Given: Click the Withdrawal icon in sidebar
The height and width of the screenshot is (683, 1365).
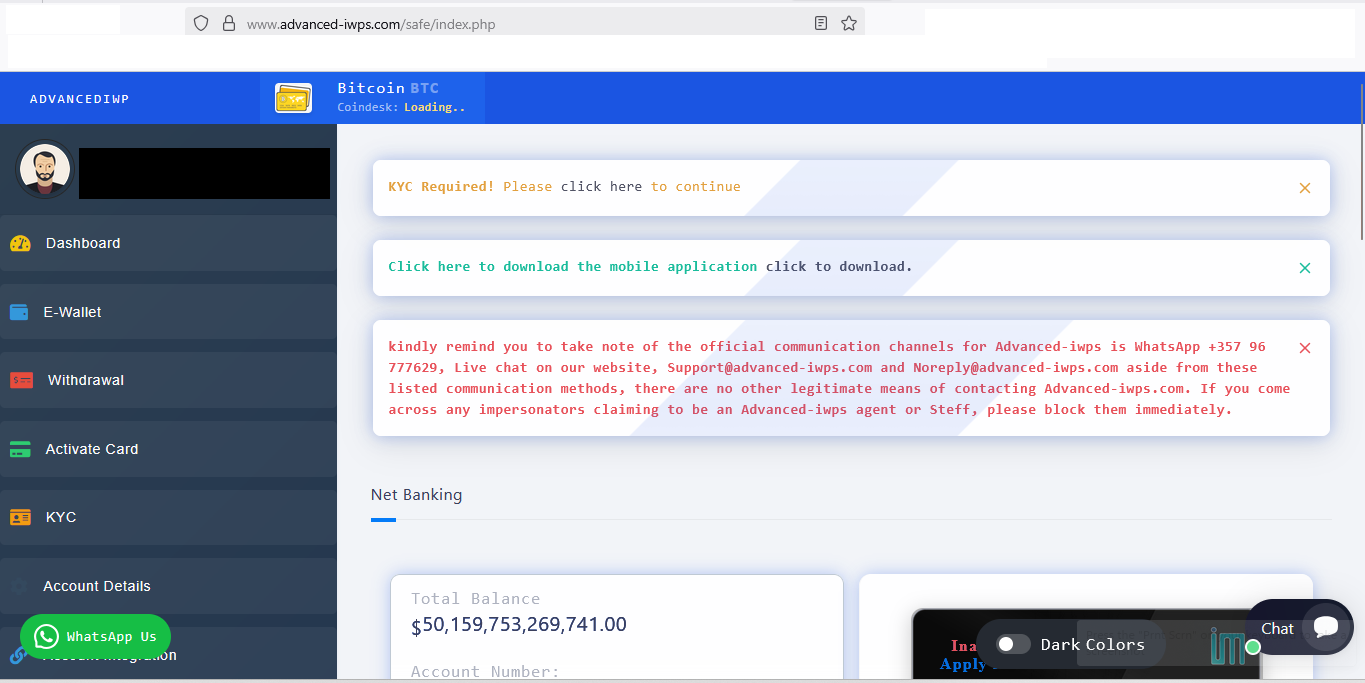Looking at the screenshot, I should pyautogui.click(x=21, y=380).
